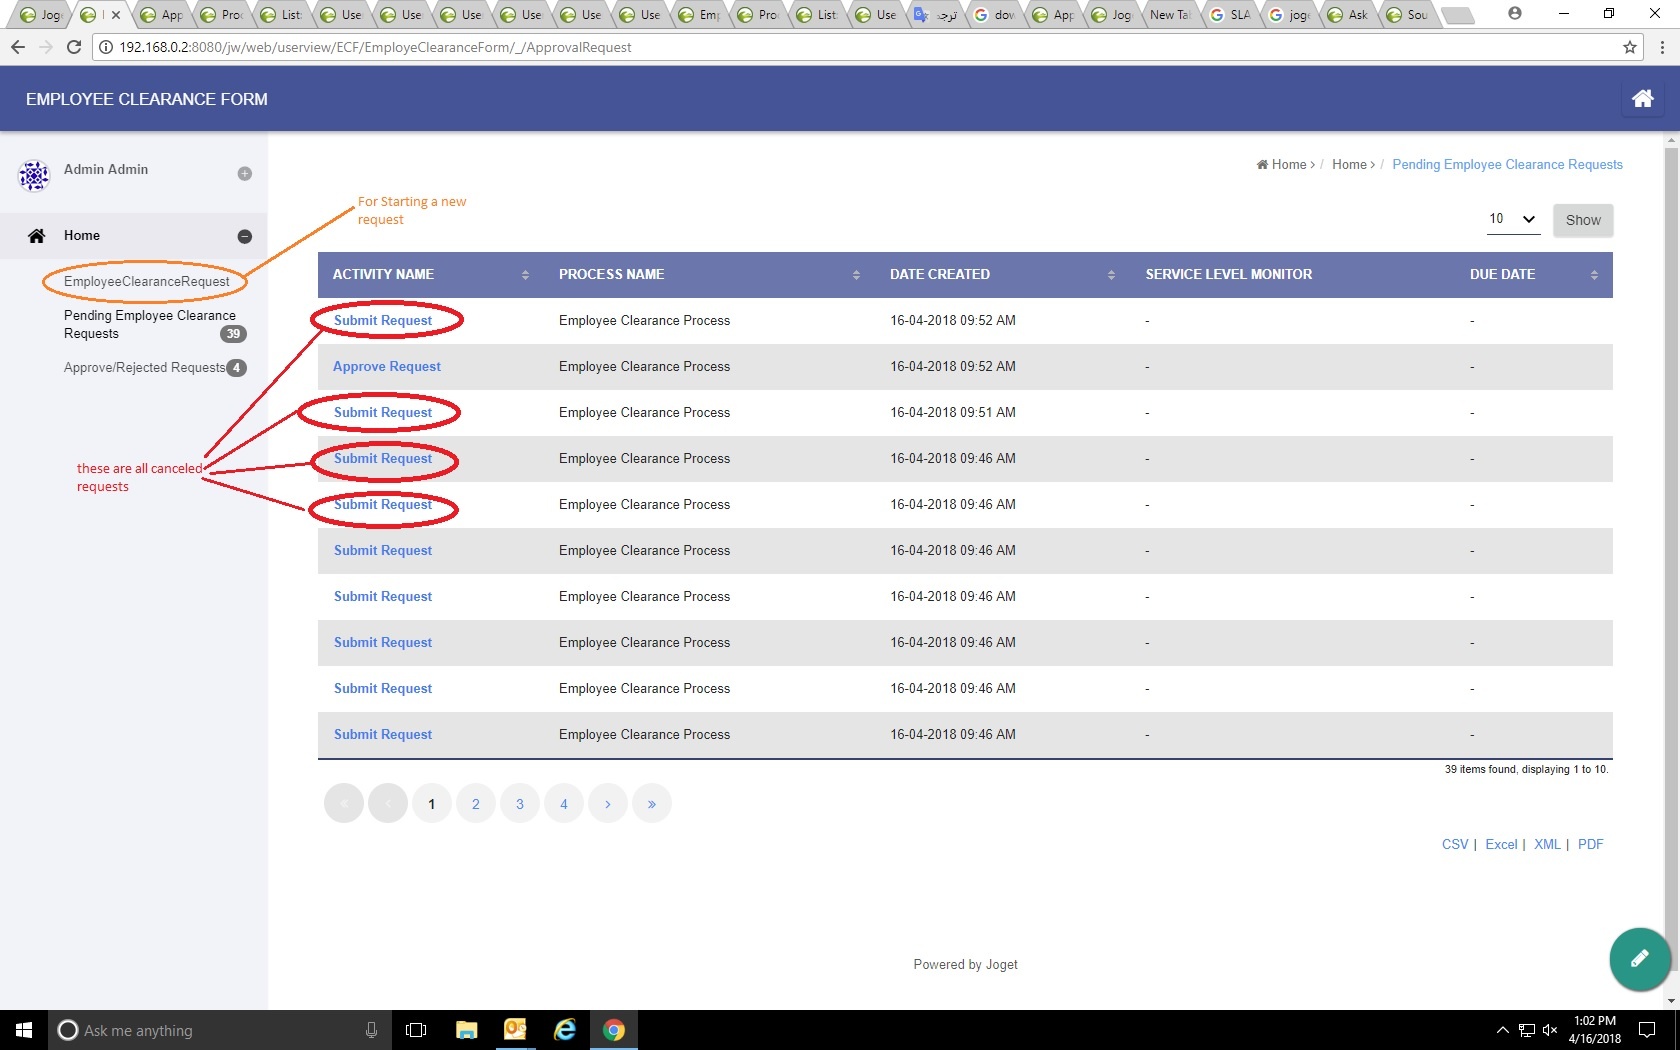Bookmark the page with the star icon

point(1630,47)
